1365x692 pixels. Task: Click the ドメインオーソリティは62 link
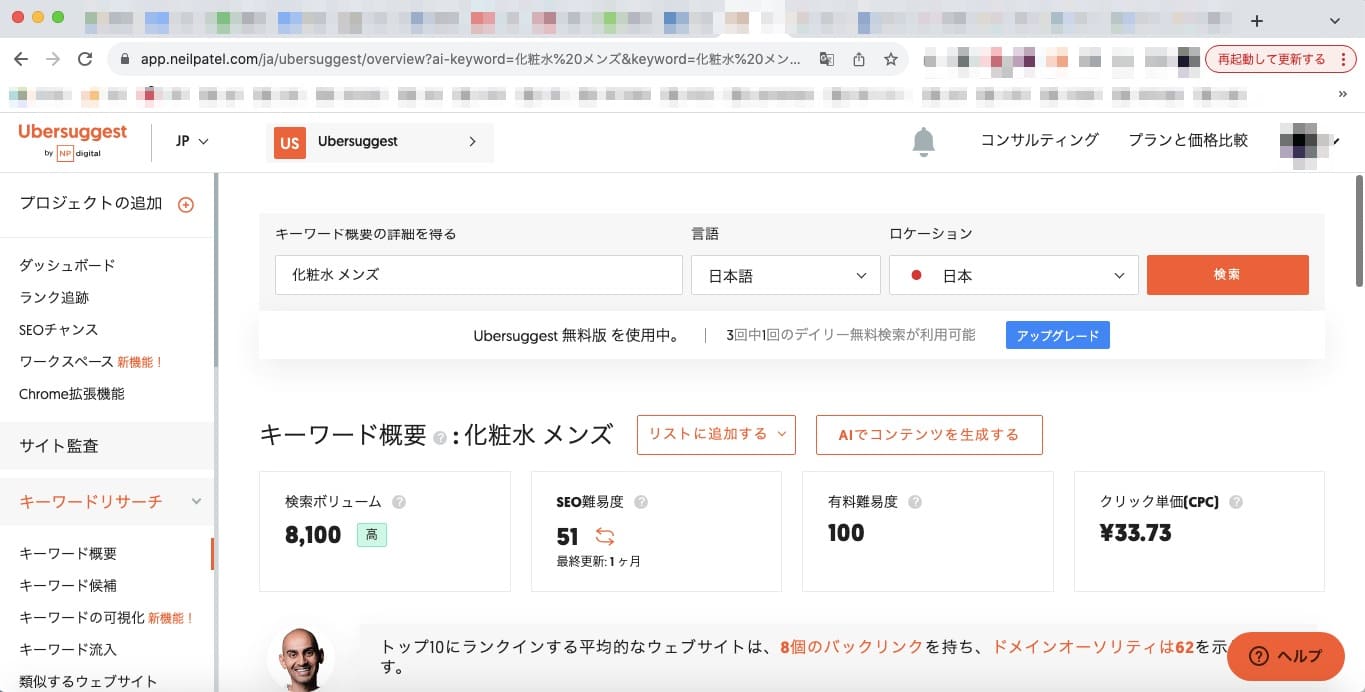[x=1093, y=646]
